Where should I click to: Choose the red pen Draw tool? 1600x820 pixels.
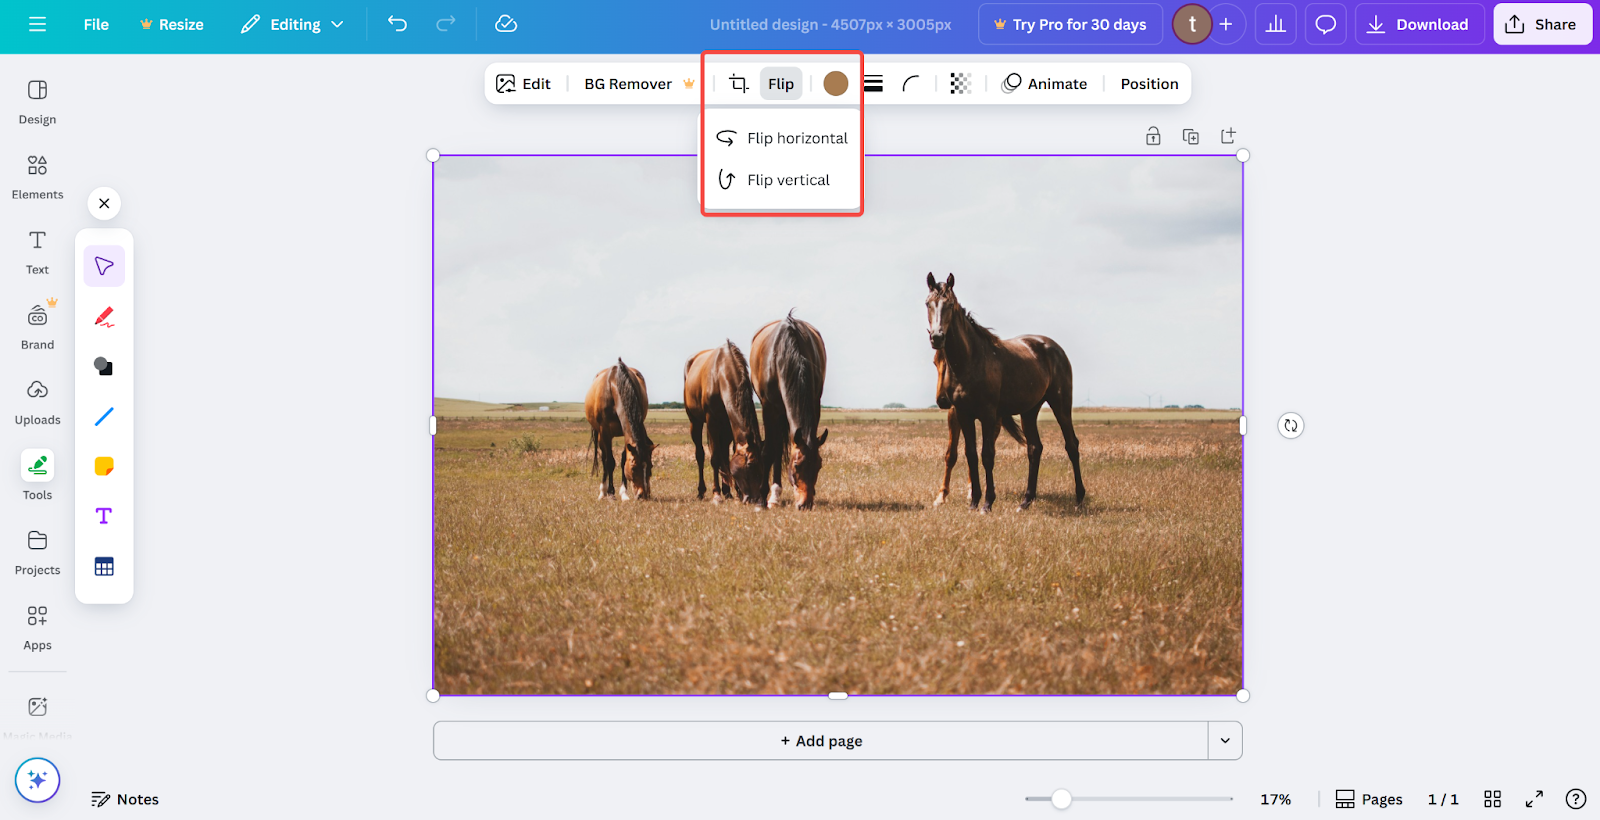click(x=104, y=316)
